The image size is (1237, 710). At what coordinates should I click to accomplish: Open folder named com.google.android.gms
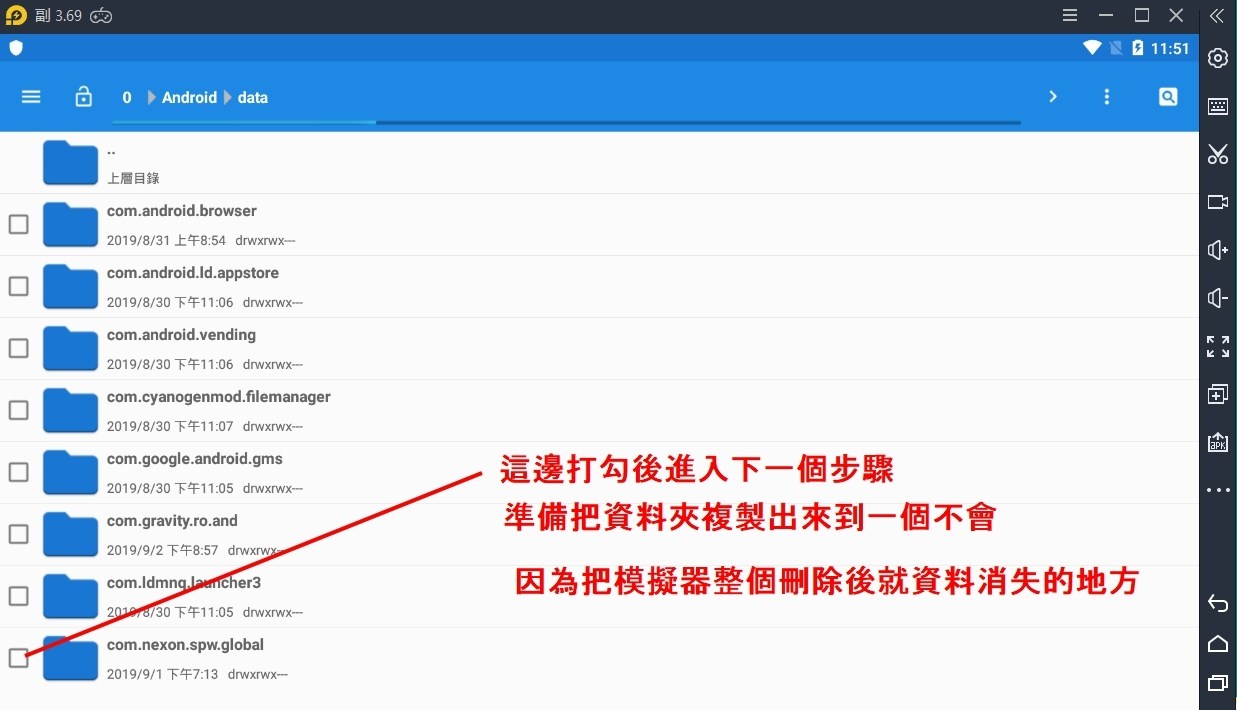pyautogui.click(x=195, y=459)
